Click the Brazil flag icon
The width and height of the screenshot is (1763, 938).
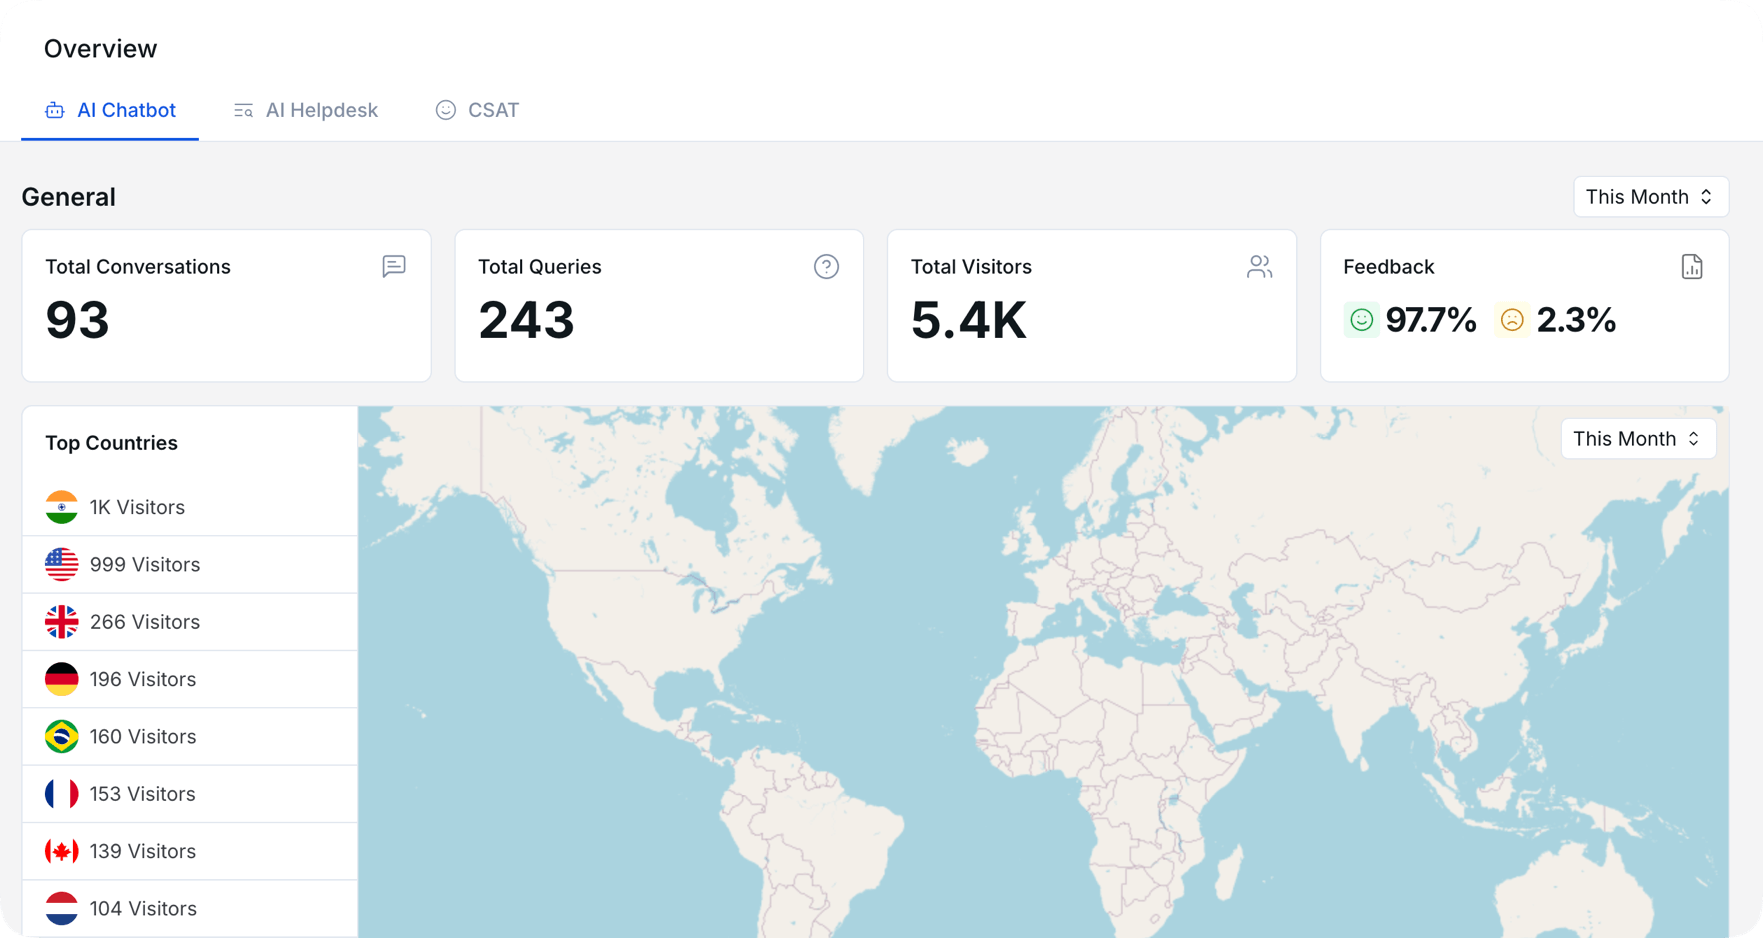pos(62,737)
